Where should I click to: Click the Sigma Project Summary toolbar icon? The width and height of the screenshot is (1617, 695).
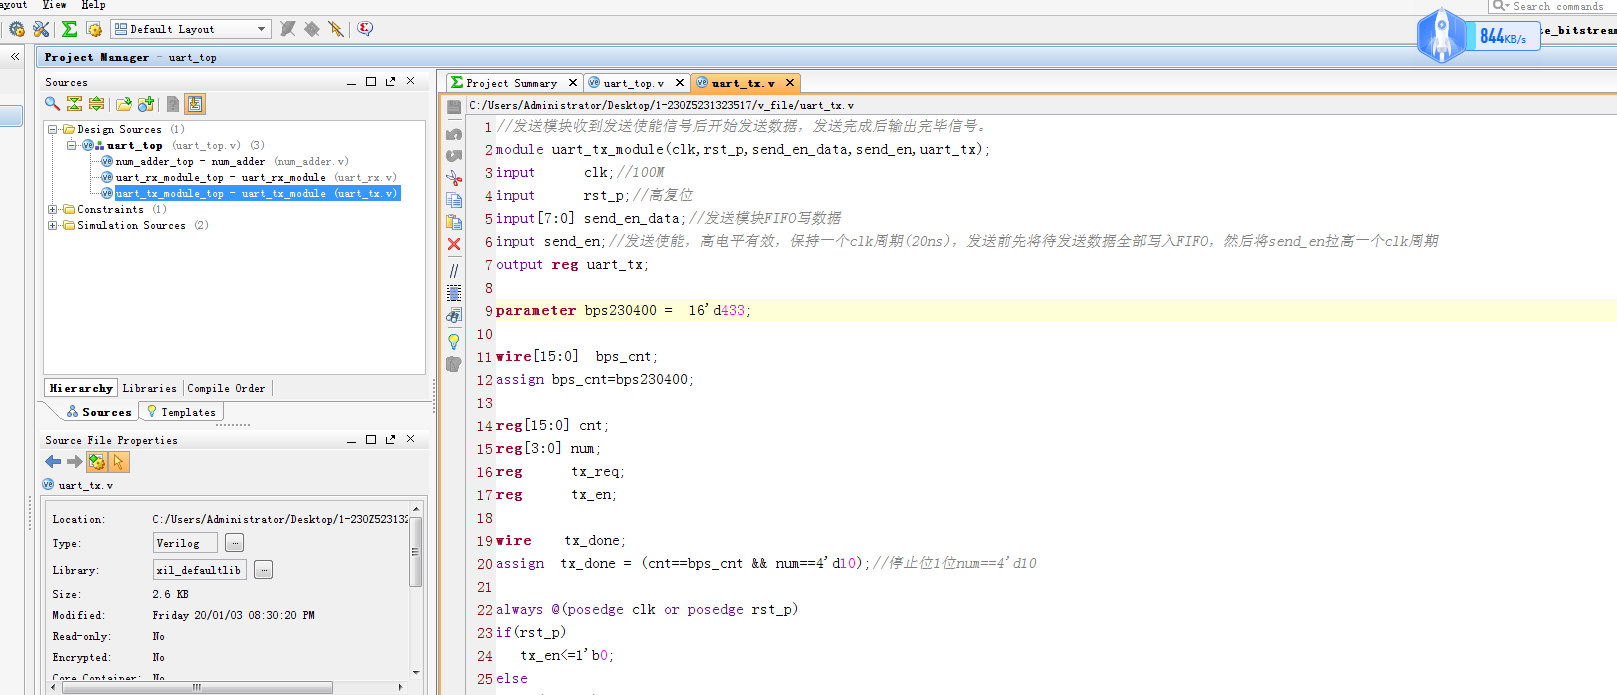69,29
